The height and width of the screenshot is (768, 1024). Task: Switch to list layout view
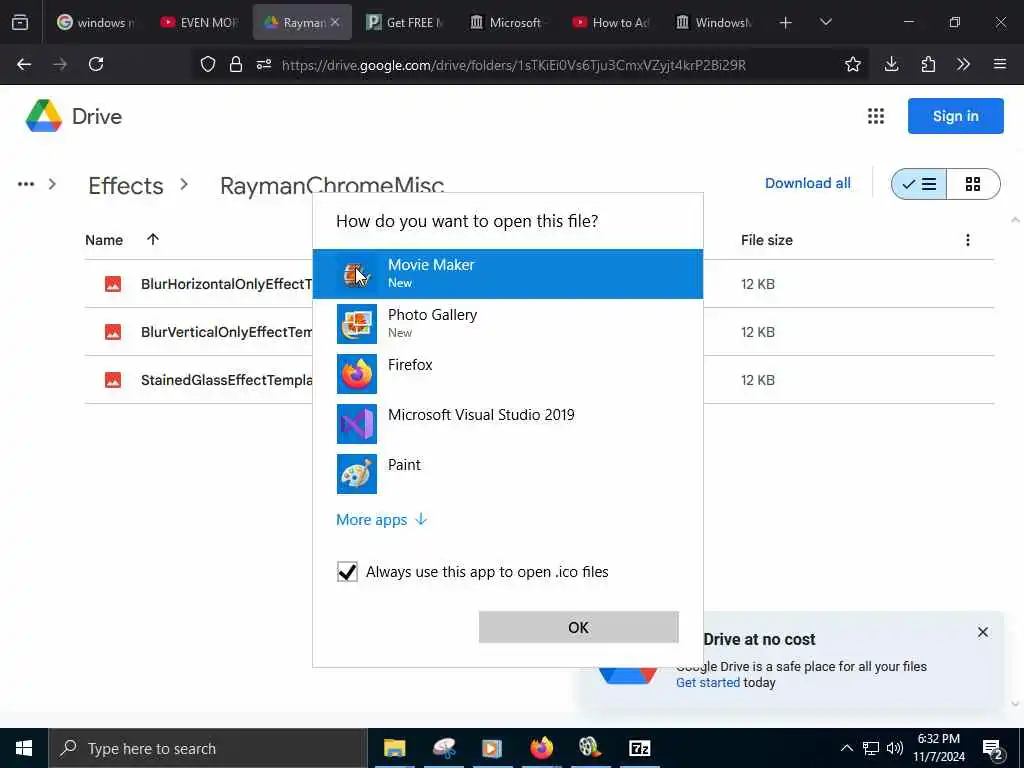[919, 184]
